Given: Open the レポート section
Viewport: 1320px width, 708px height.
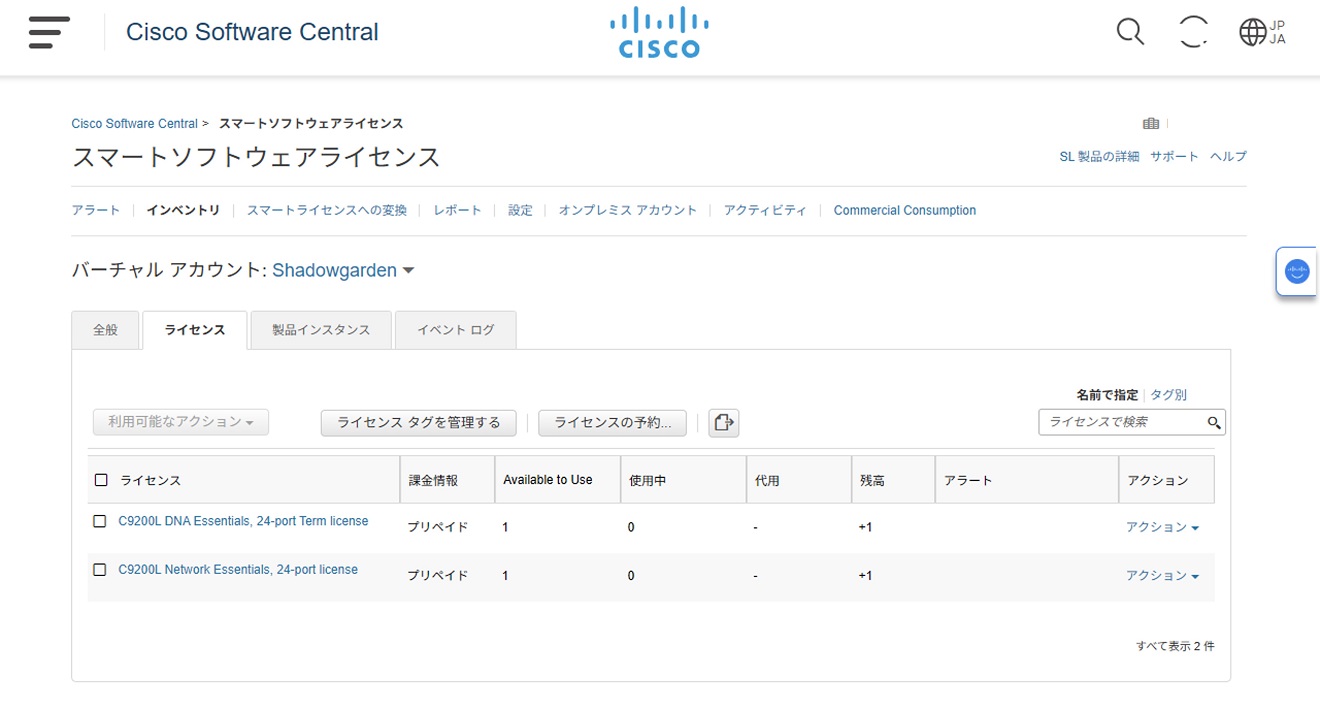Looking at the screenshot, I should tap(457, 210).
